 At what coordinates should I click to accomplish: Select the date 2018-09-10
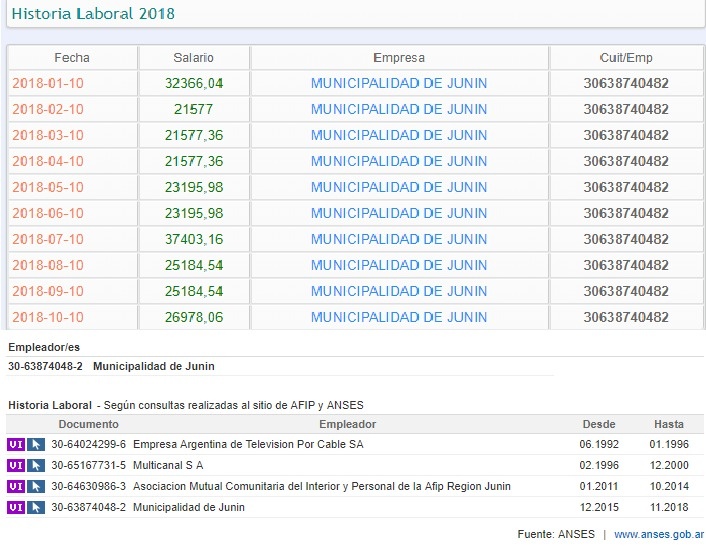[48, 291]
